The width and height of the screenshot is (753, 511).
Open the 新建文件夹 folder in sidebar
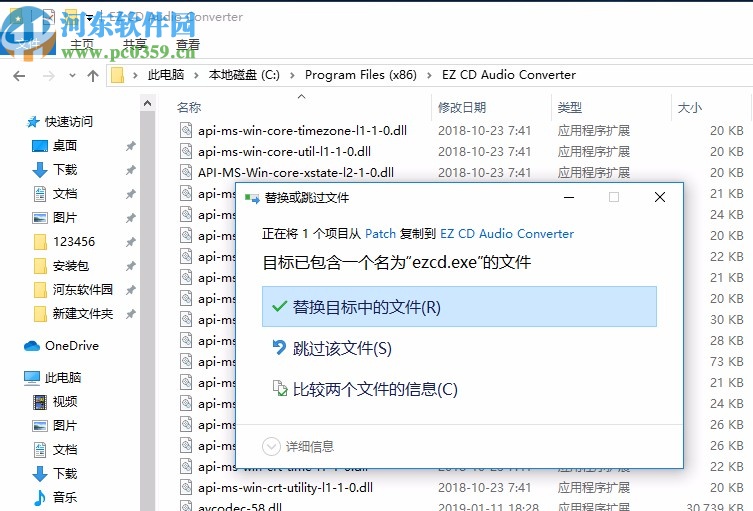click(x=83, y=314)
